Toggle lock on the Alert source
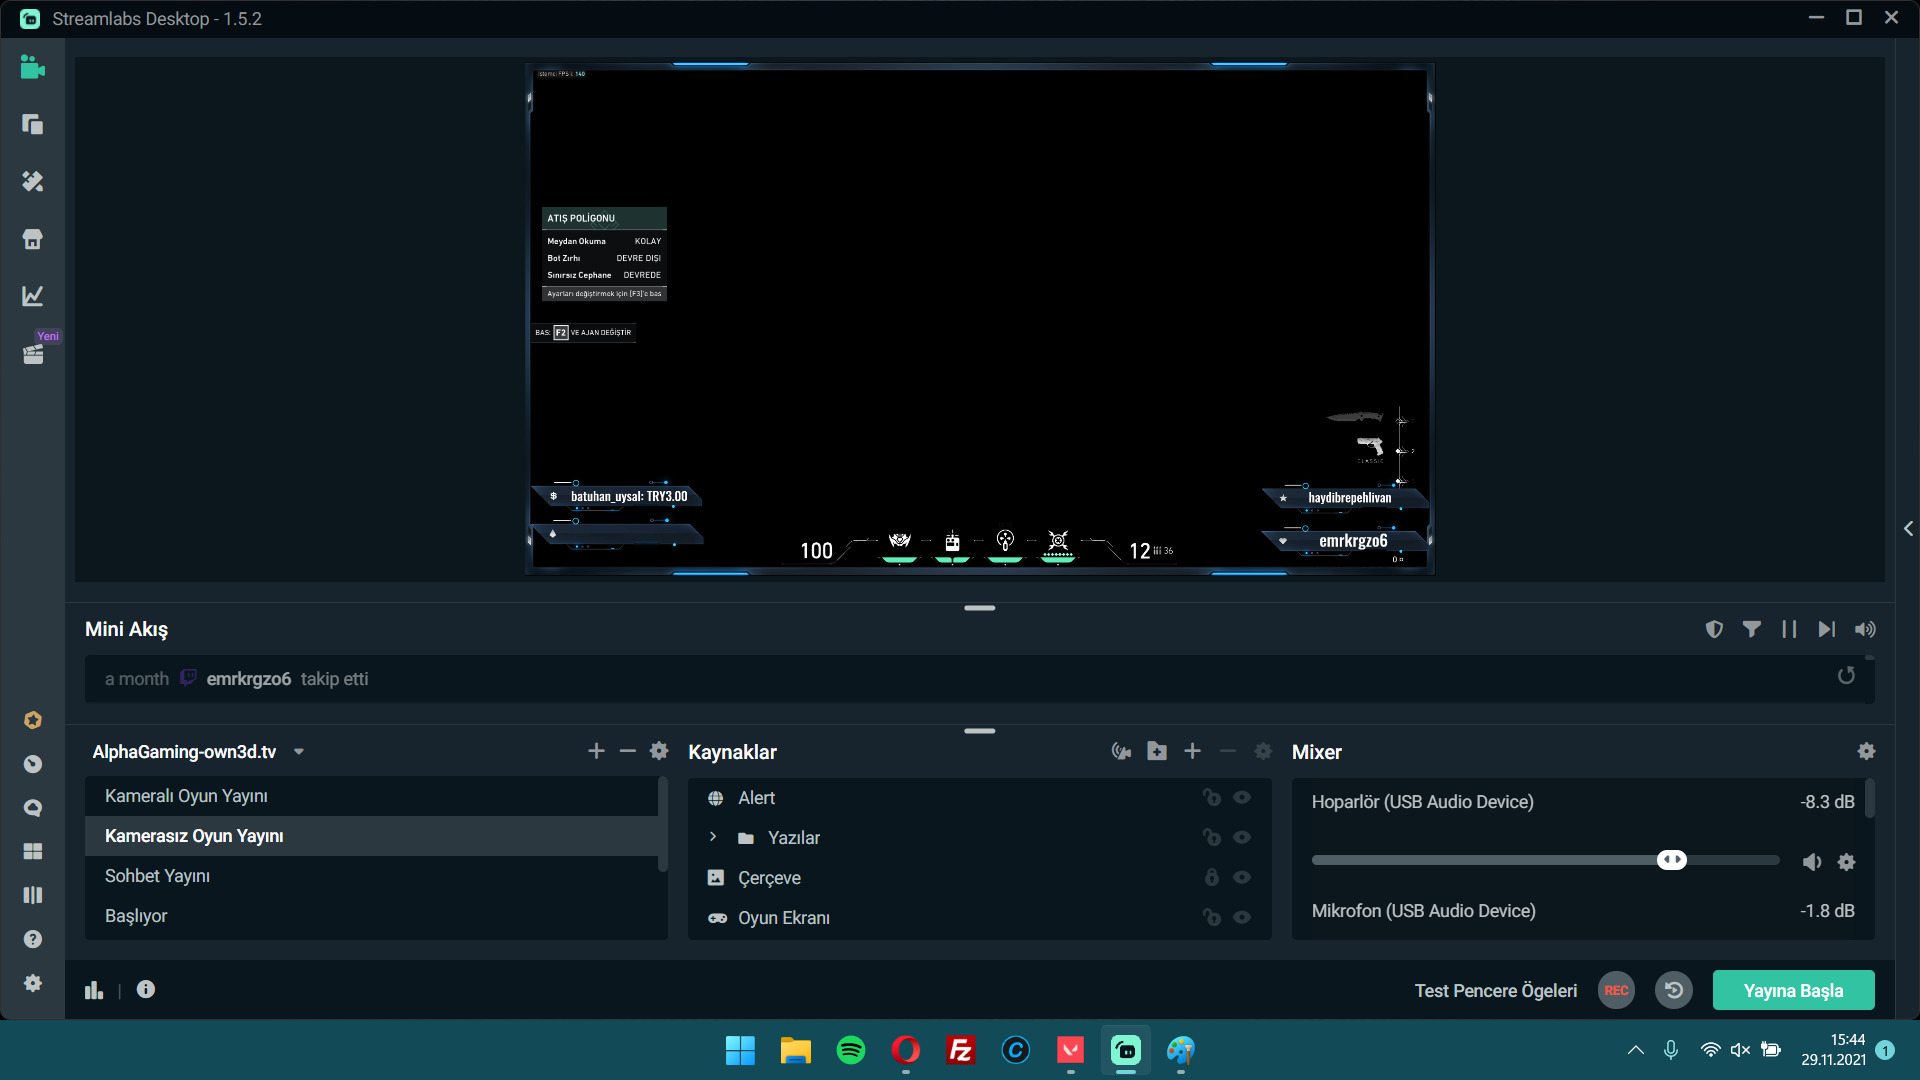 tap(1212, 797)
